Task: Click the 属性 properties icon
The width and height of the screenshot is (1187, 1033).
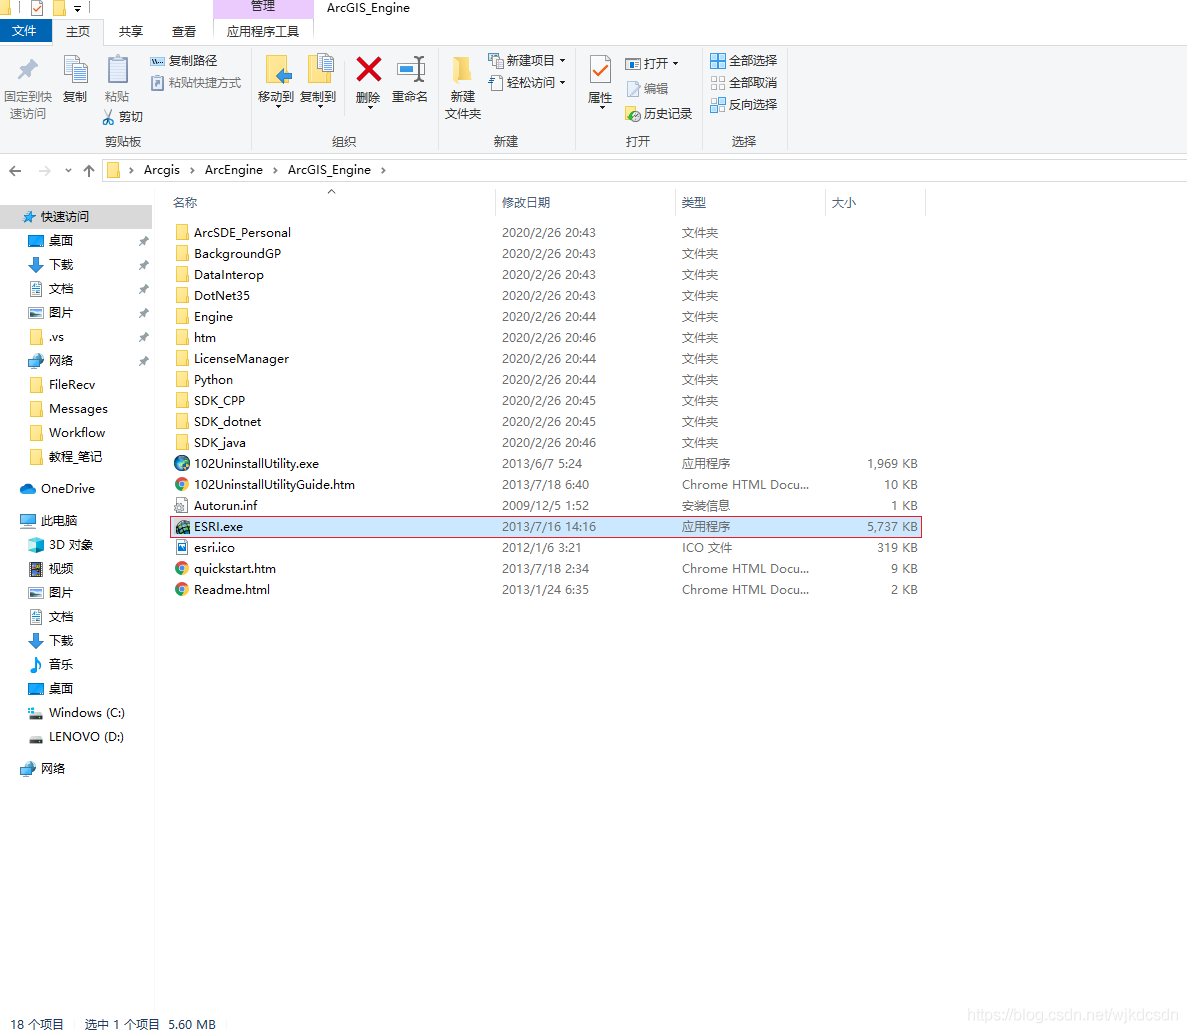Action: point(600,70)
